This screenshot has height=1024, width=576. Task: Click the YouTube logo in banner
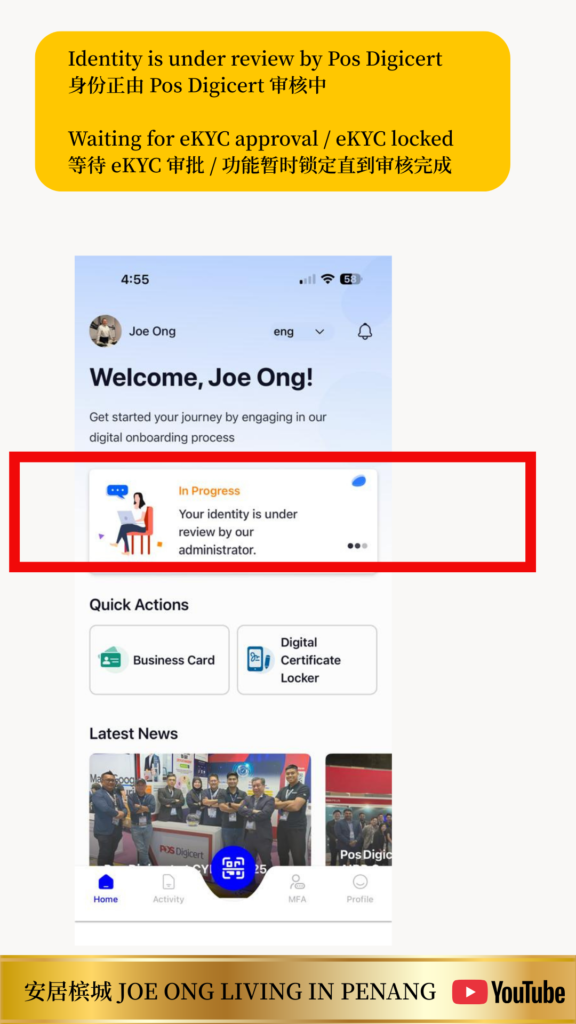click(509, 992)
